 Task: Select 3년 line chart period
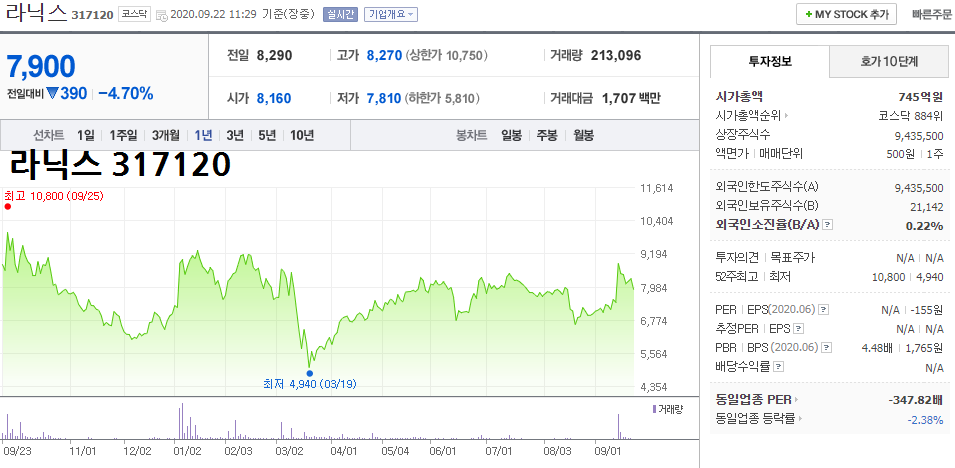[235, 135]
